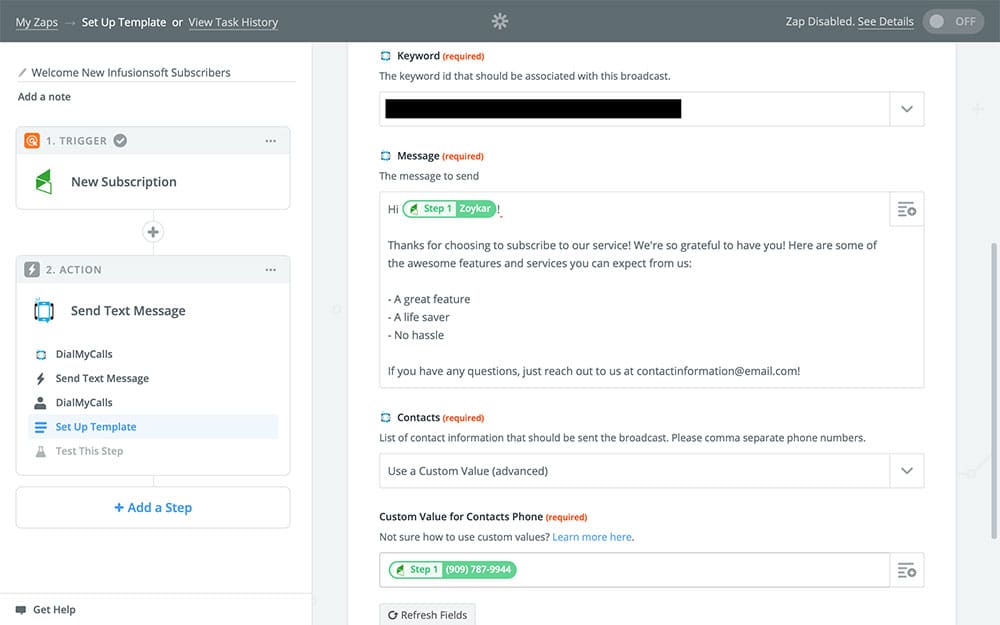
Task: Go to My Zaps breadcrumb
Action: point(36,22)
